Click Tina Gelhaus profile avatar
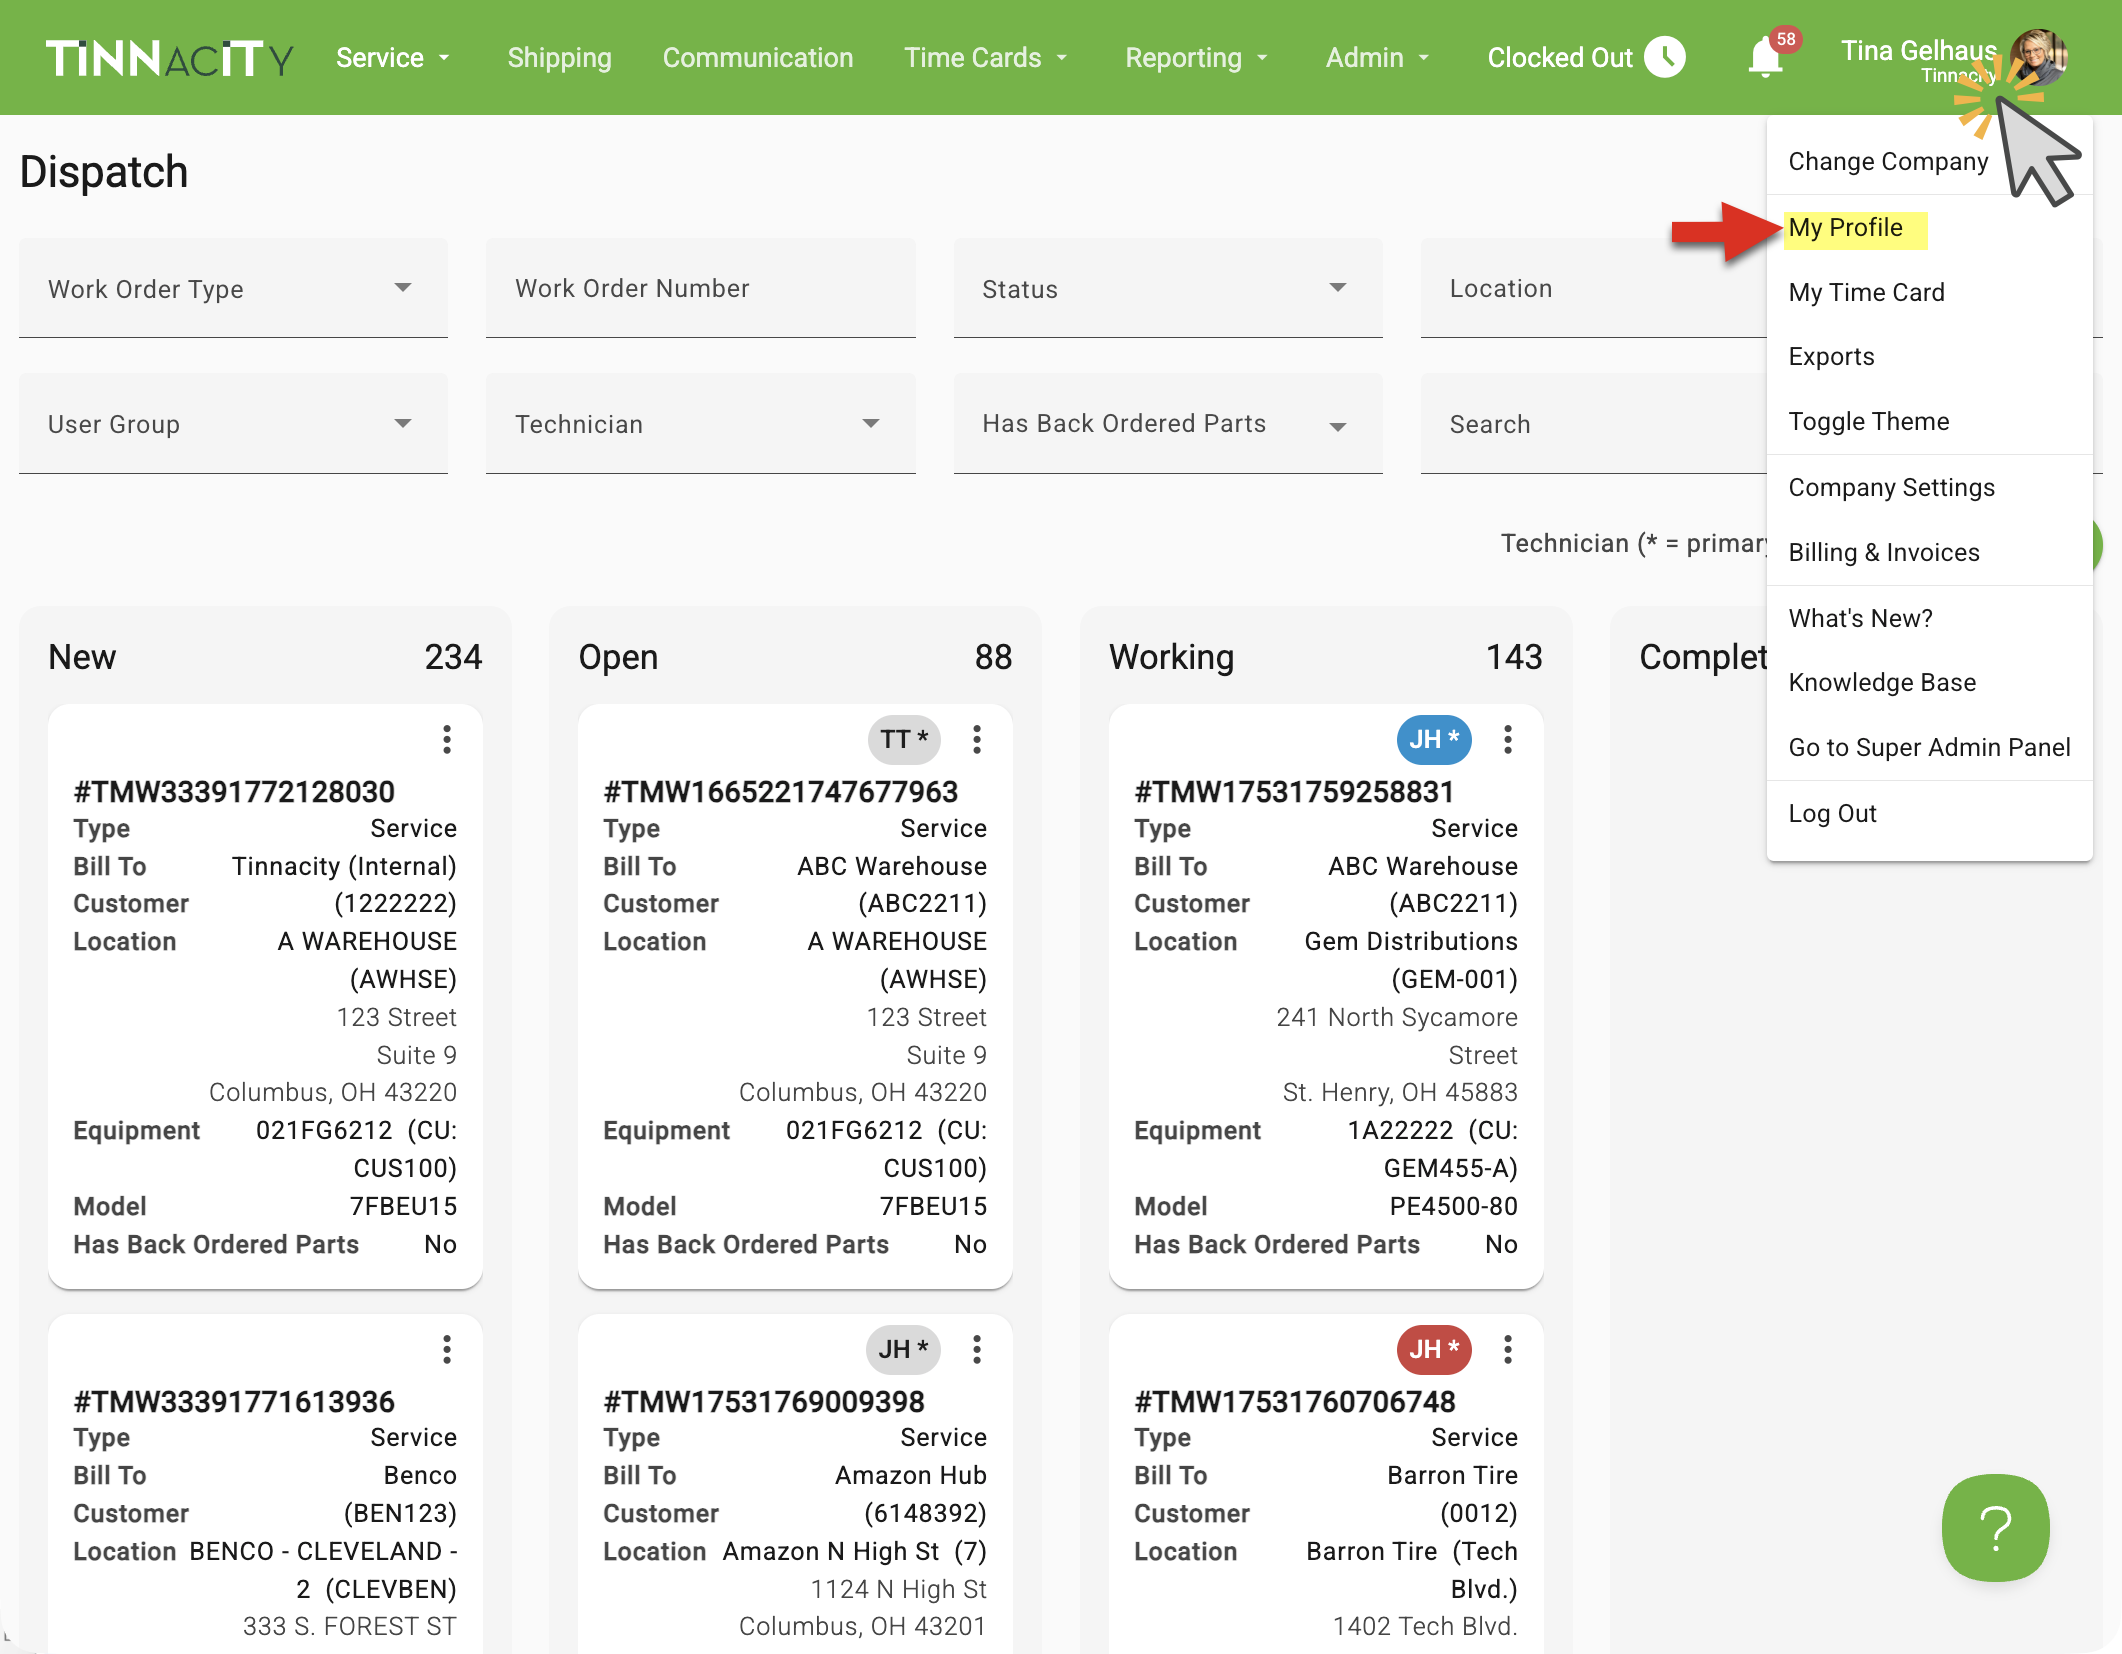Screen dimensions: 2122x1654 click(2038, 57)
